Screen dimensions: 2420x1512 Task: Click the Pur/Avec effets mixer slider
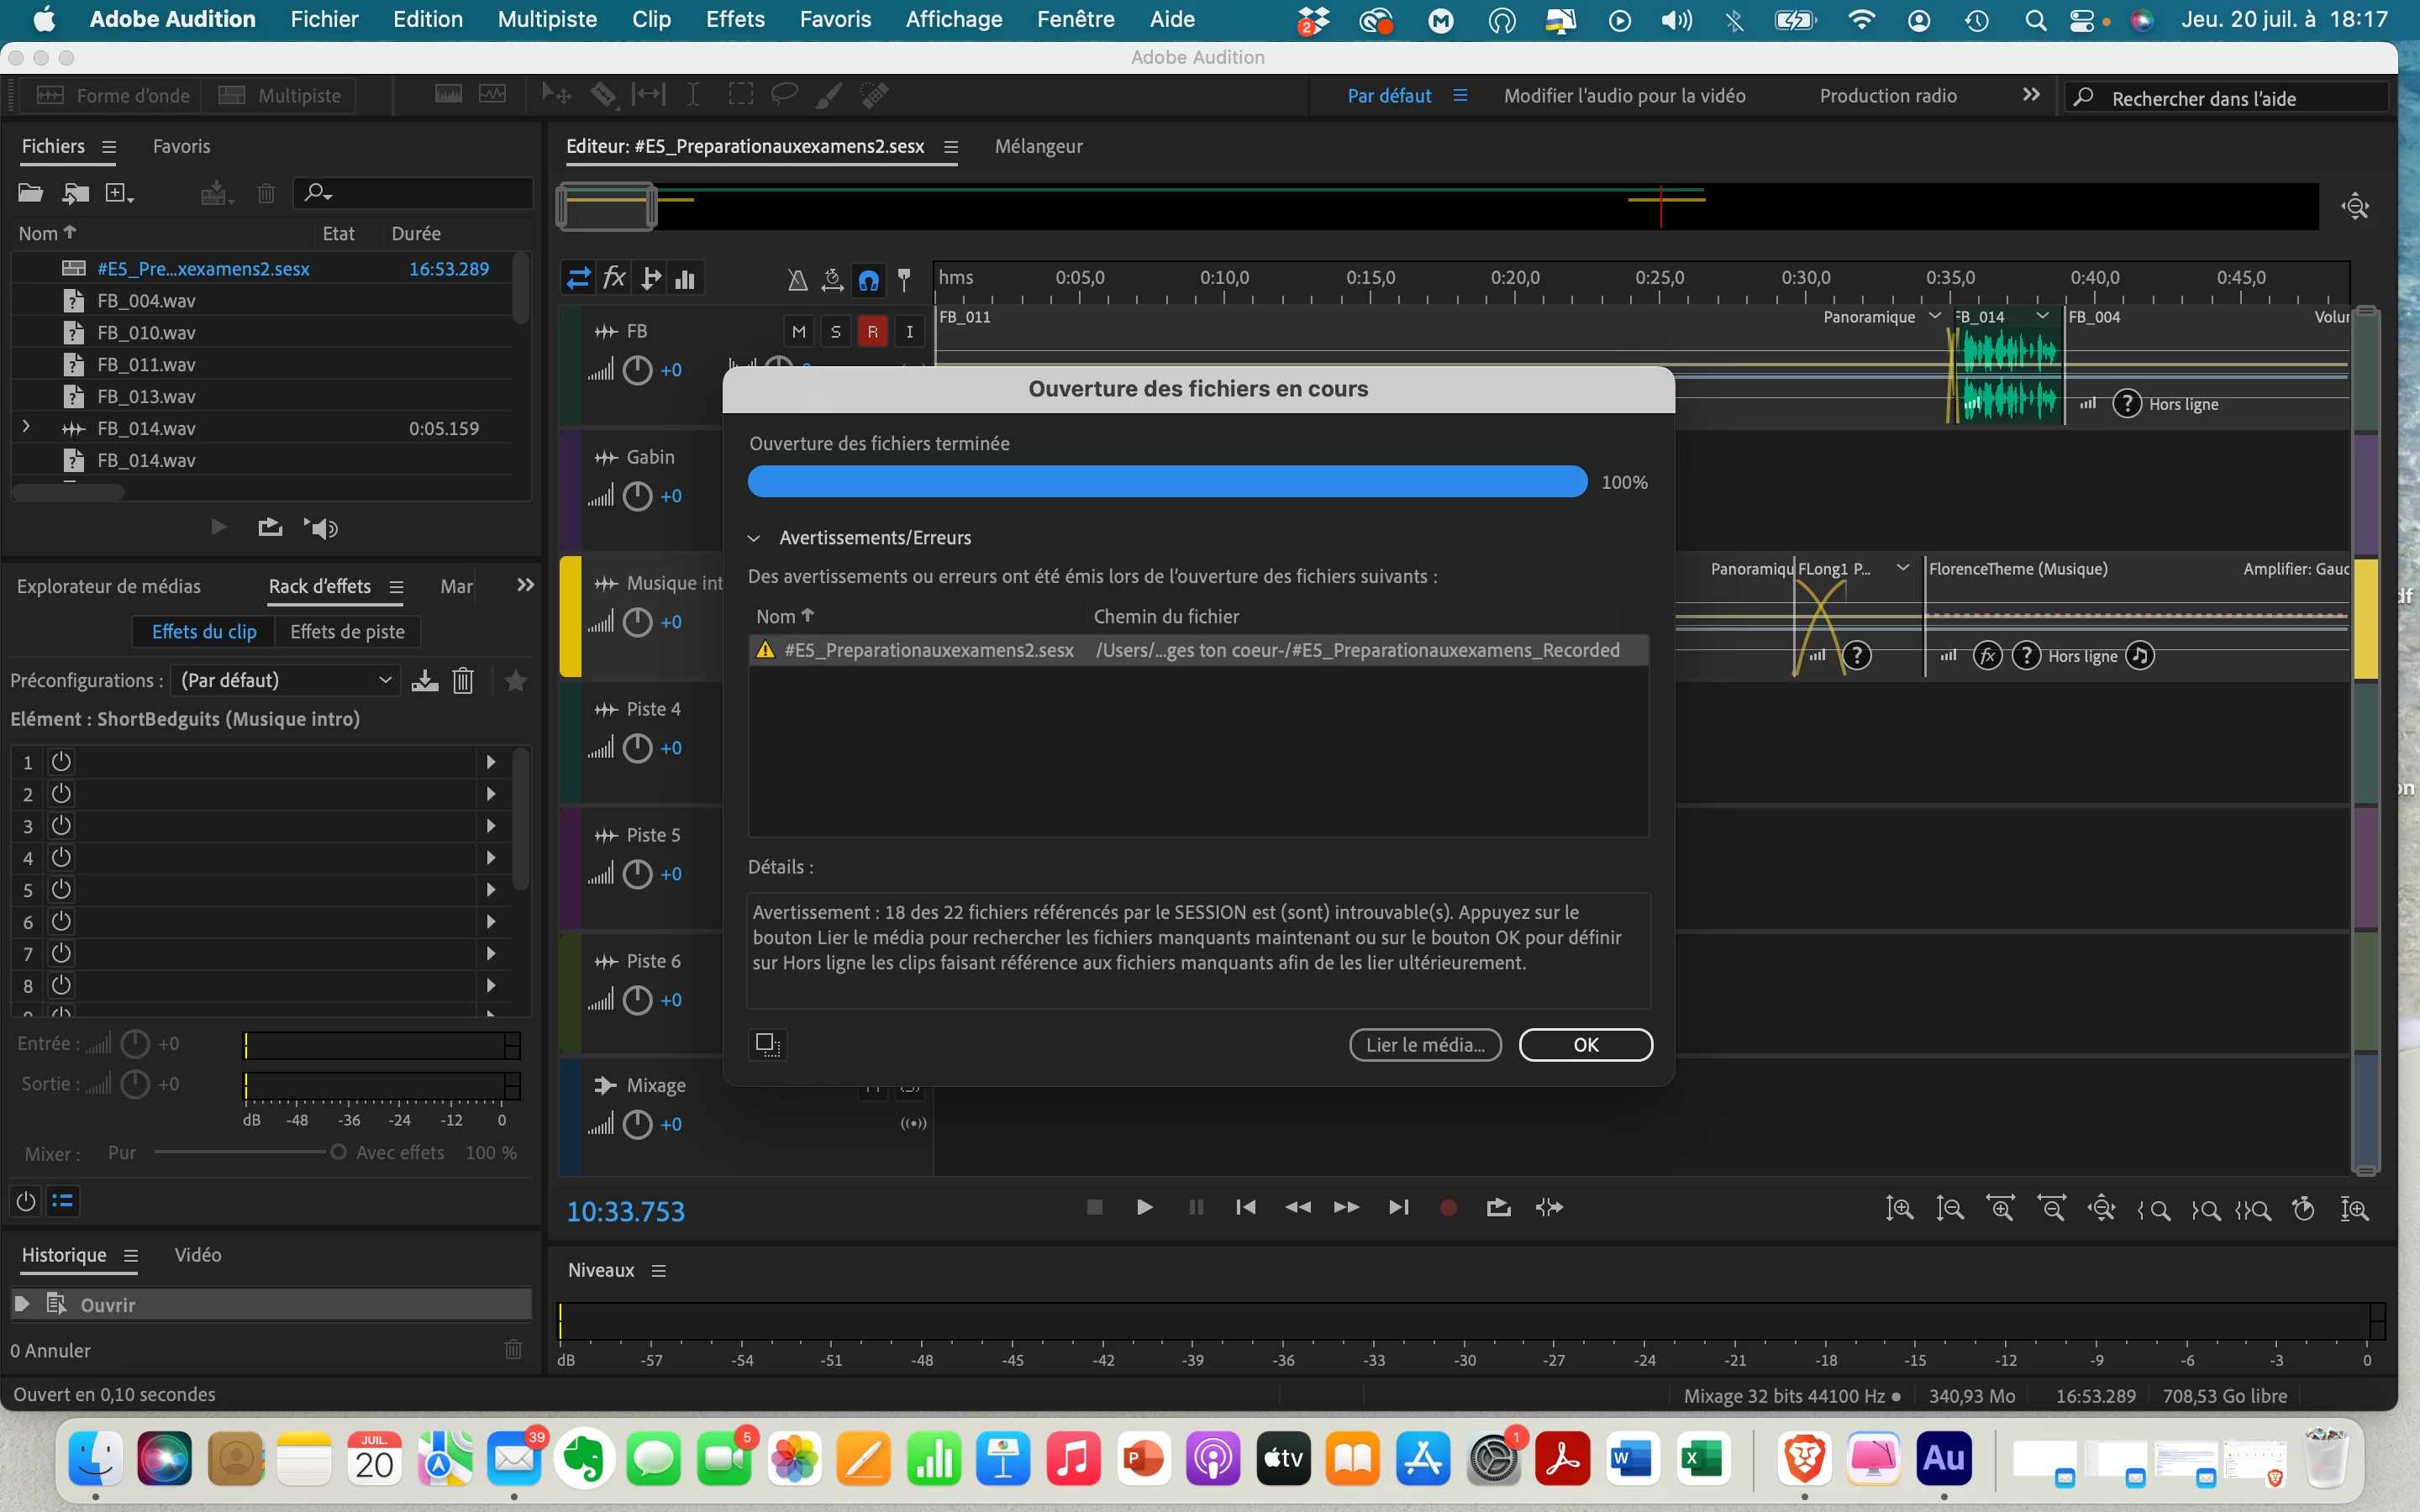(338, 1152)
